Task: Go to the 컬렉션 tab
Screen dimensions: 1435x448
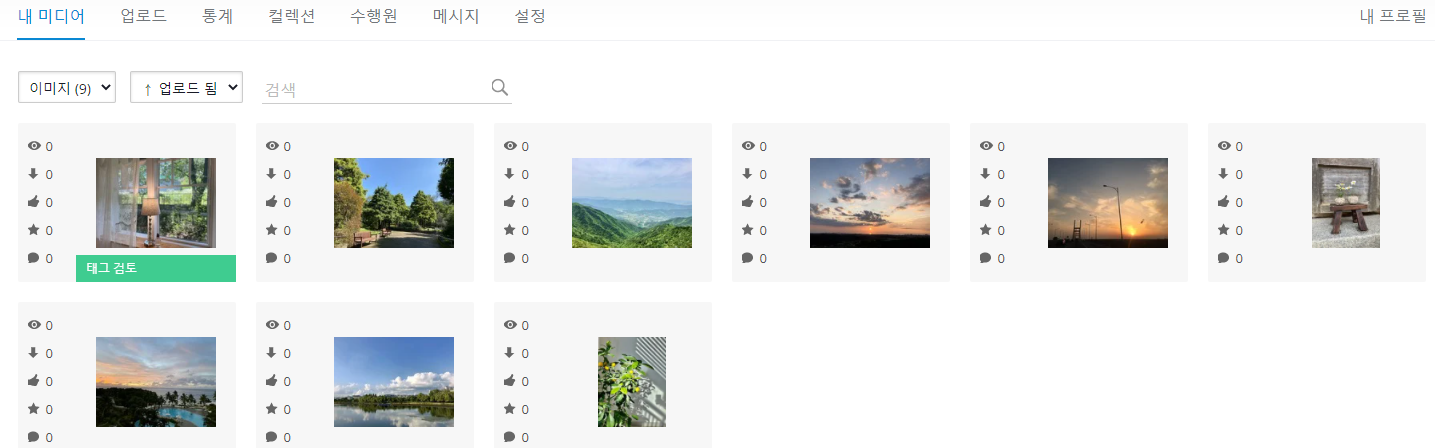Action: (x=292, y=16)
